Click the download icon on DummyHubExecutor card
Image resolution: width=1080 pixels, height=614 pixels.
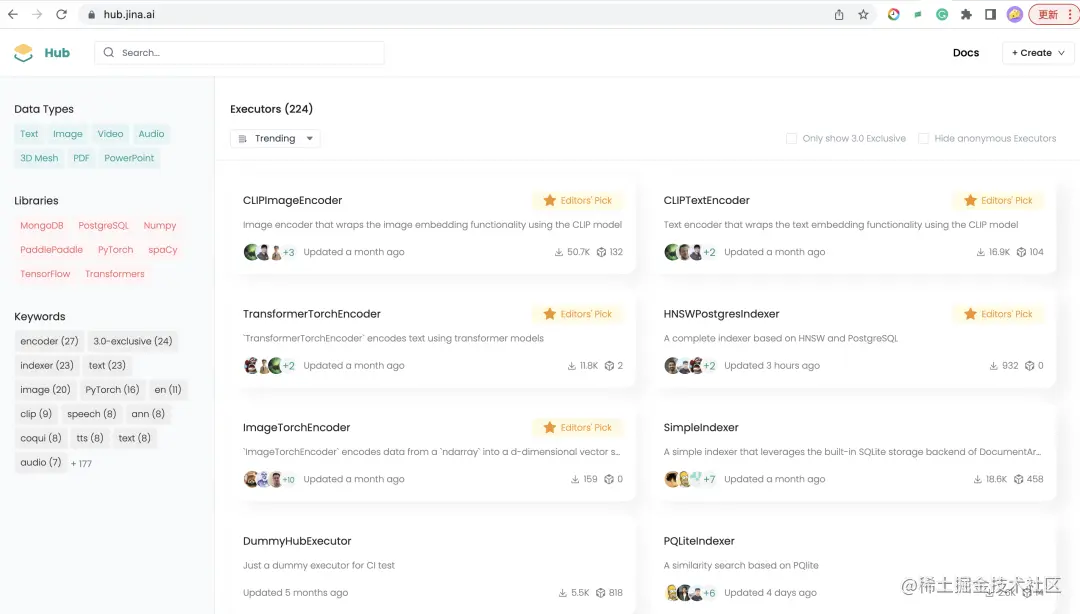tap(563, 593)
